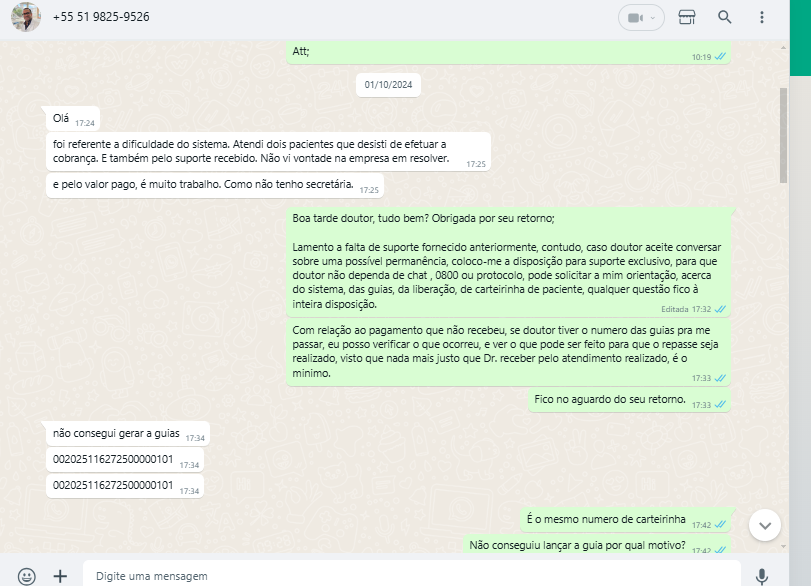
Task: Click scrollbar down arrow at chat bottom
Action: point(783,546)
